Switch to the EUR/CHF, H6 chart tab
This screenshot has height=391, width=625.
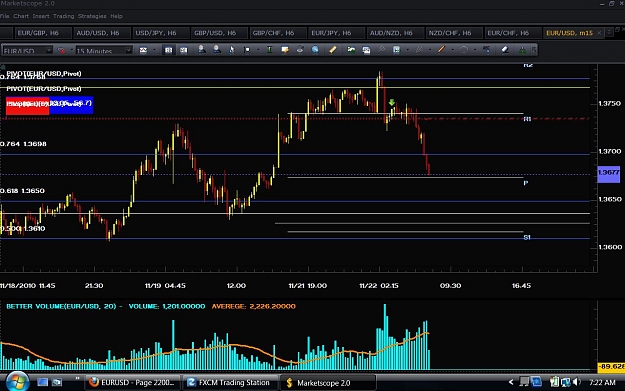(x=512, y=33)
